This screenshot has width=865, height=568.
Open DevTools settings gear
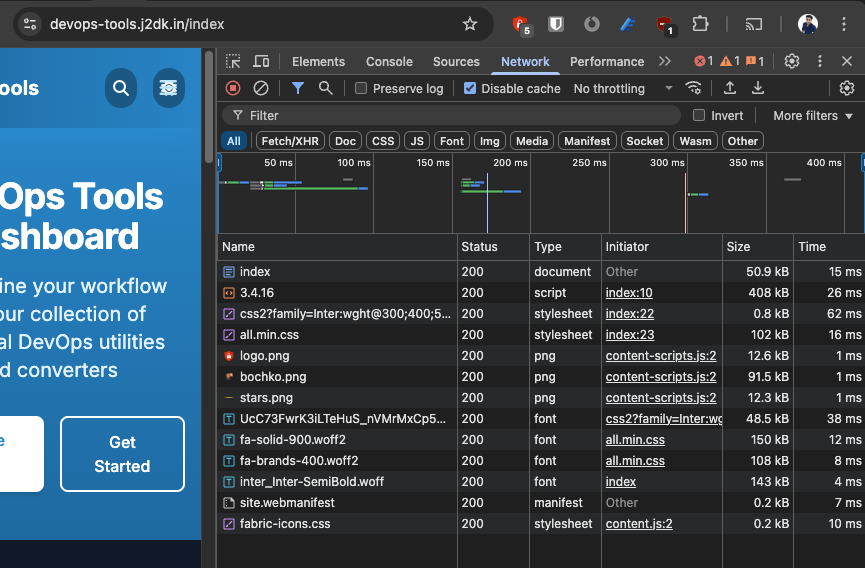[792, 61]
